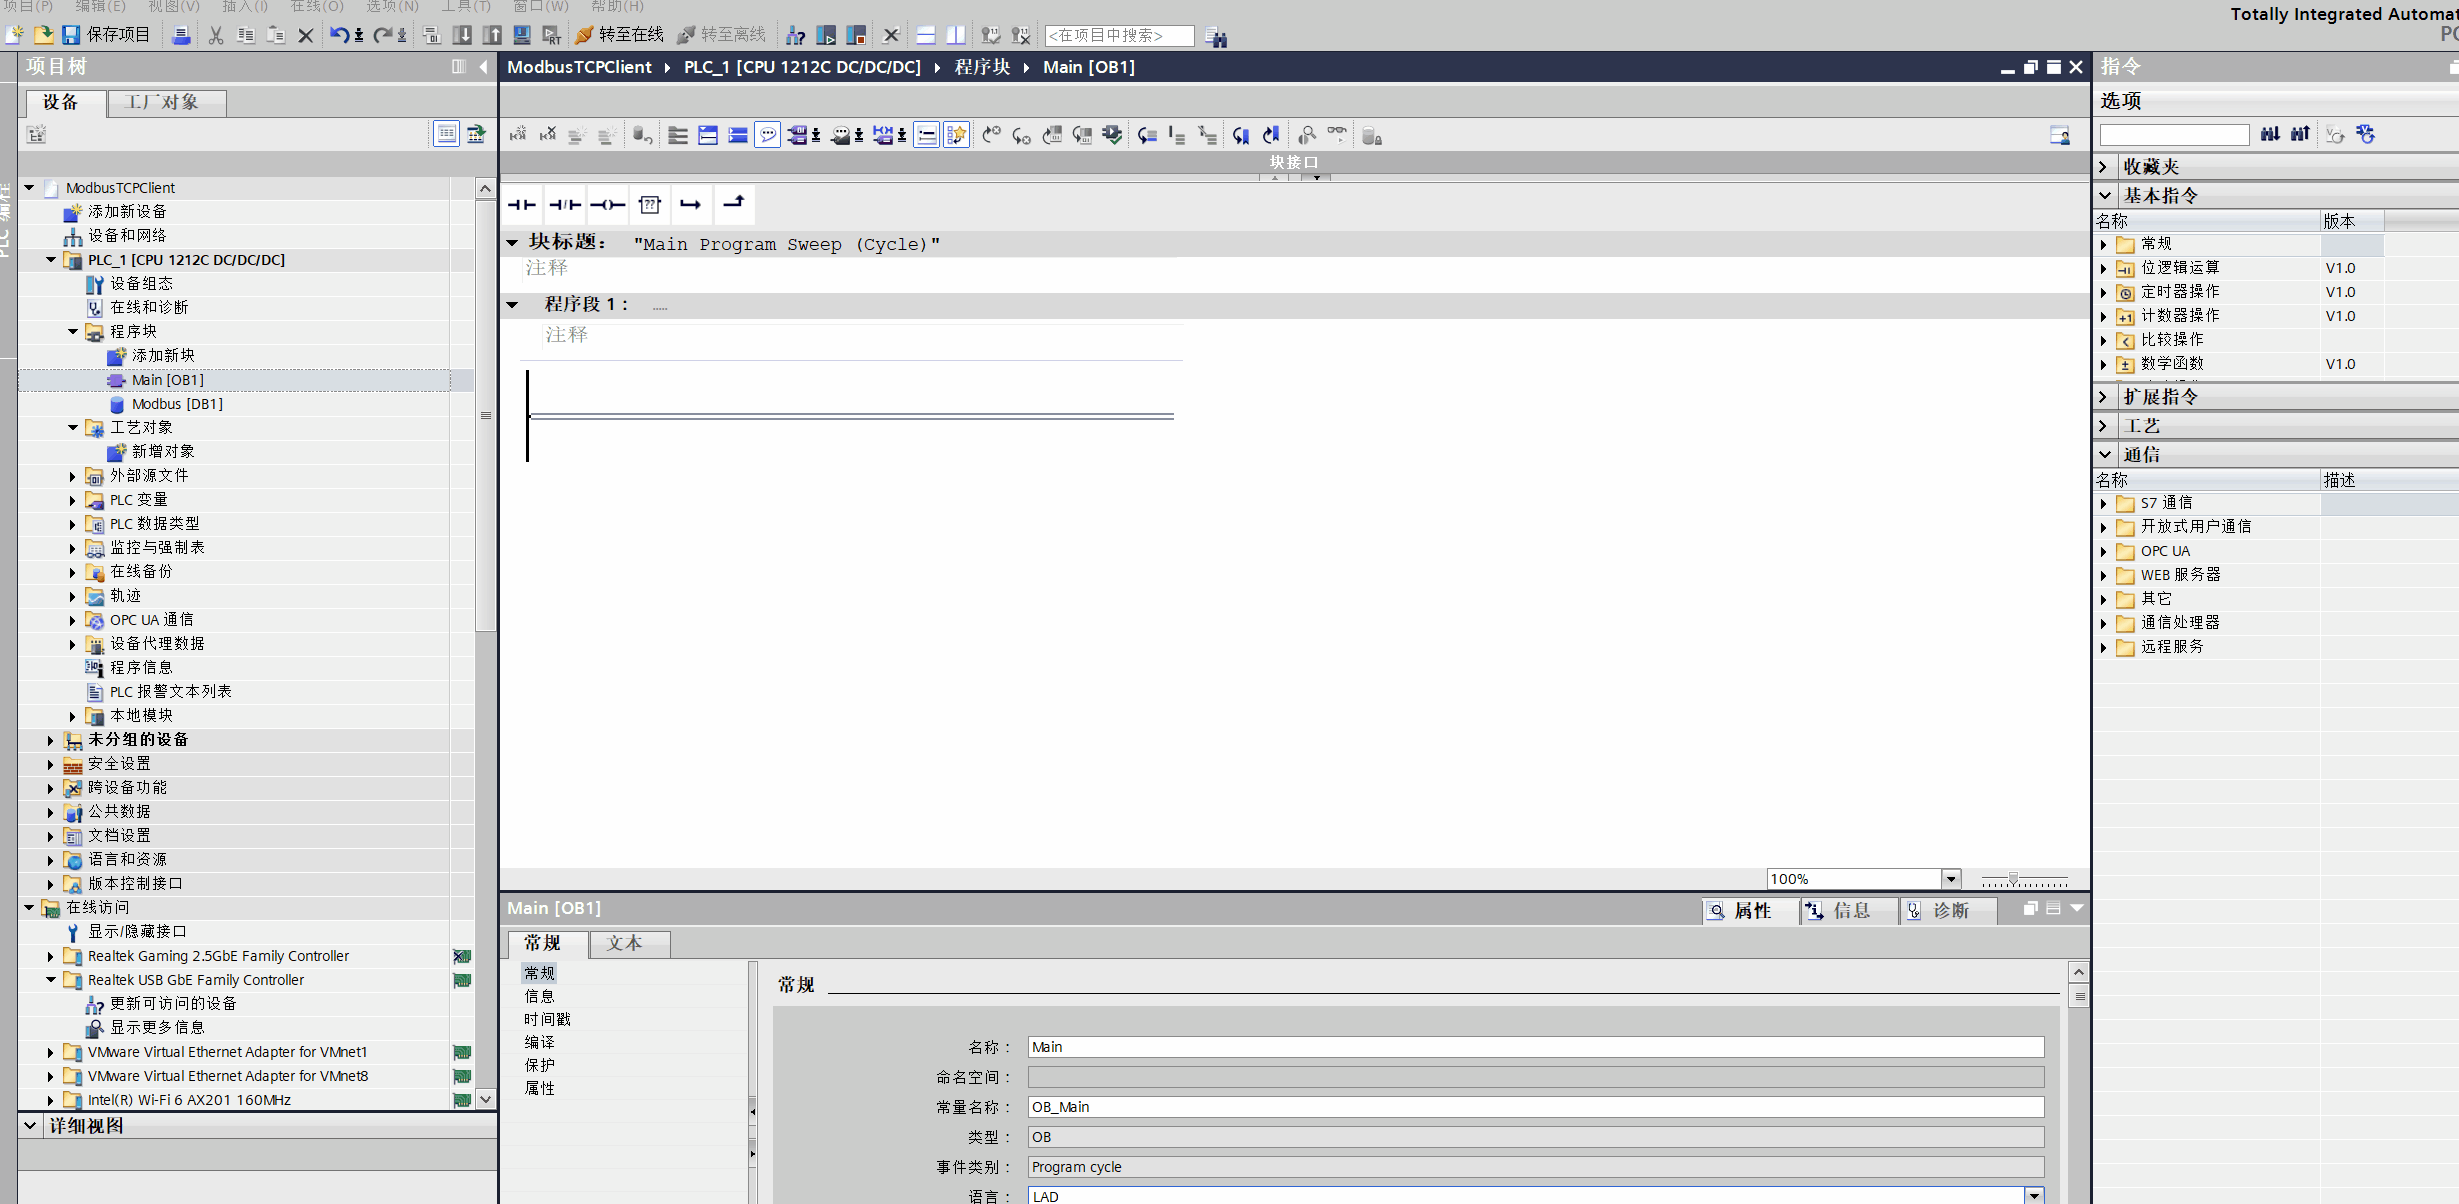Expand the PLC 变量 folder
This screenshot has height=1204, width=2459.
pos(73,499)
